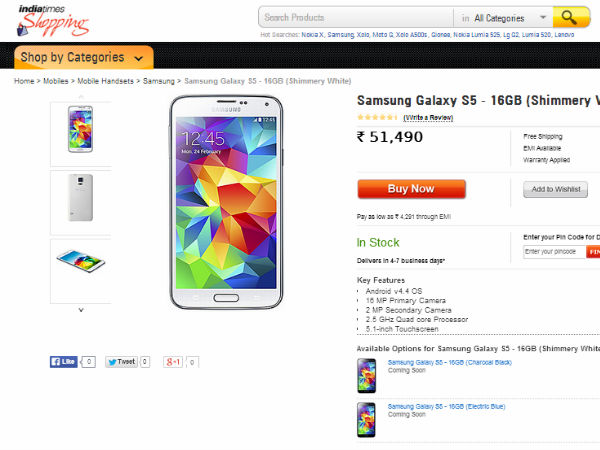Click the product star rating
Viewport: 600px width, 450px height.
point(377,117)
